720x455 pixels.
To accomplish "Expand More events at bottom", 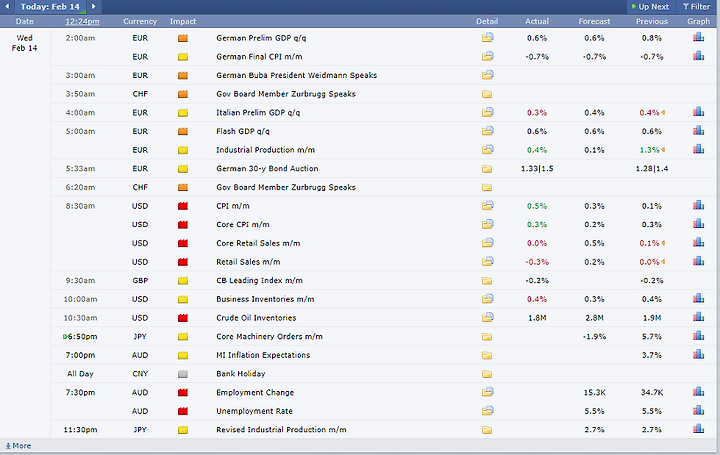I will [x=18, y=446].
